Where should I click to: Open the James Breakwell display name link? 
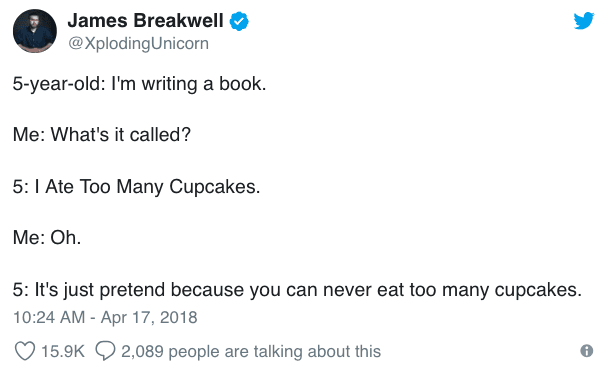pyautogui.click(x=145, y=21)
